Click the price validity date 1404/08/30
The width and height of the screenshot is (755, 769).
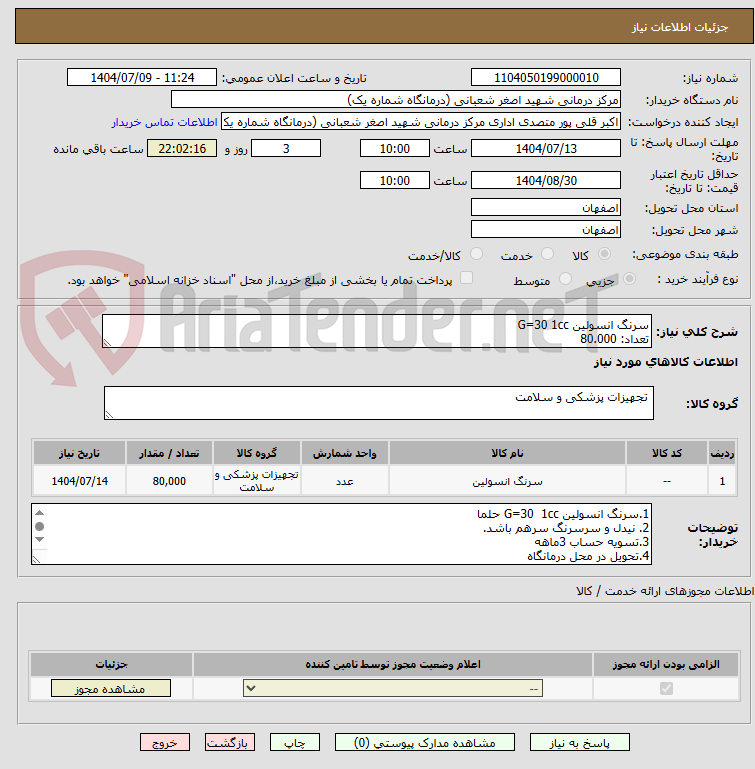[x=546, y=180]
